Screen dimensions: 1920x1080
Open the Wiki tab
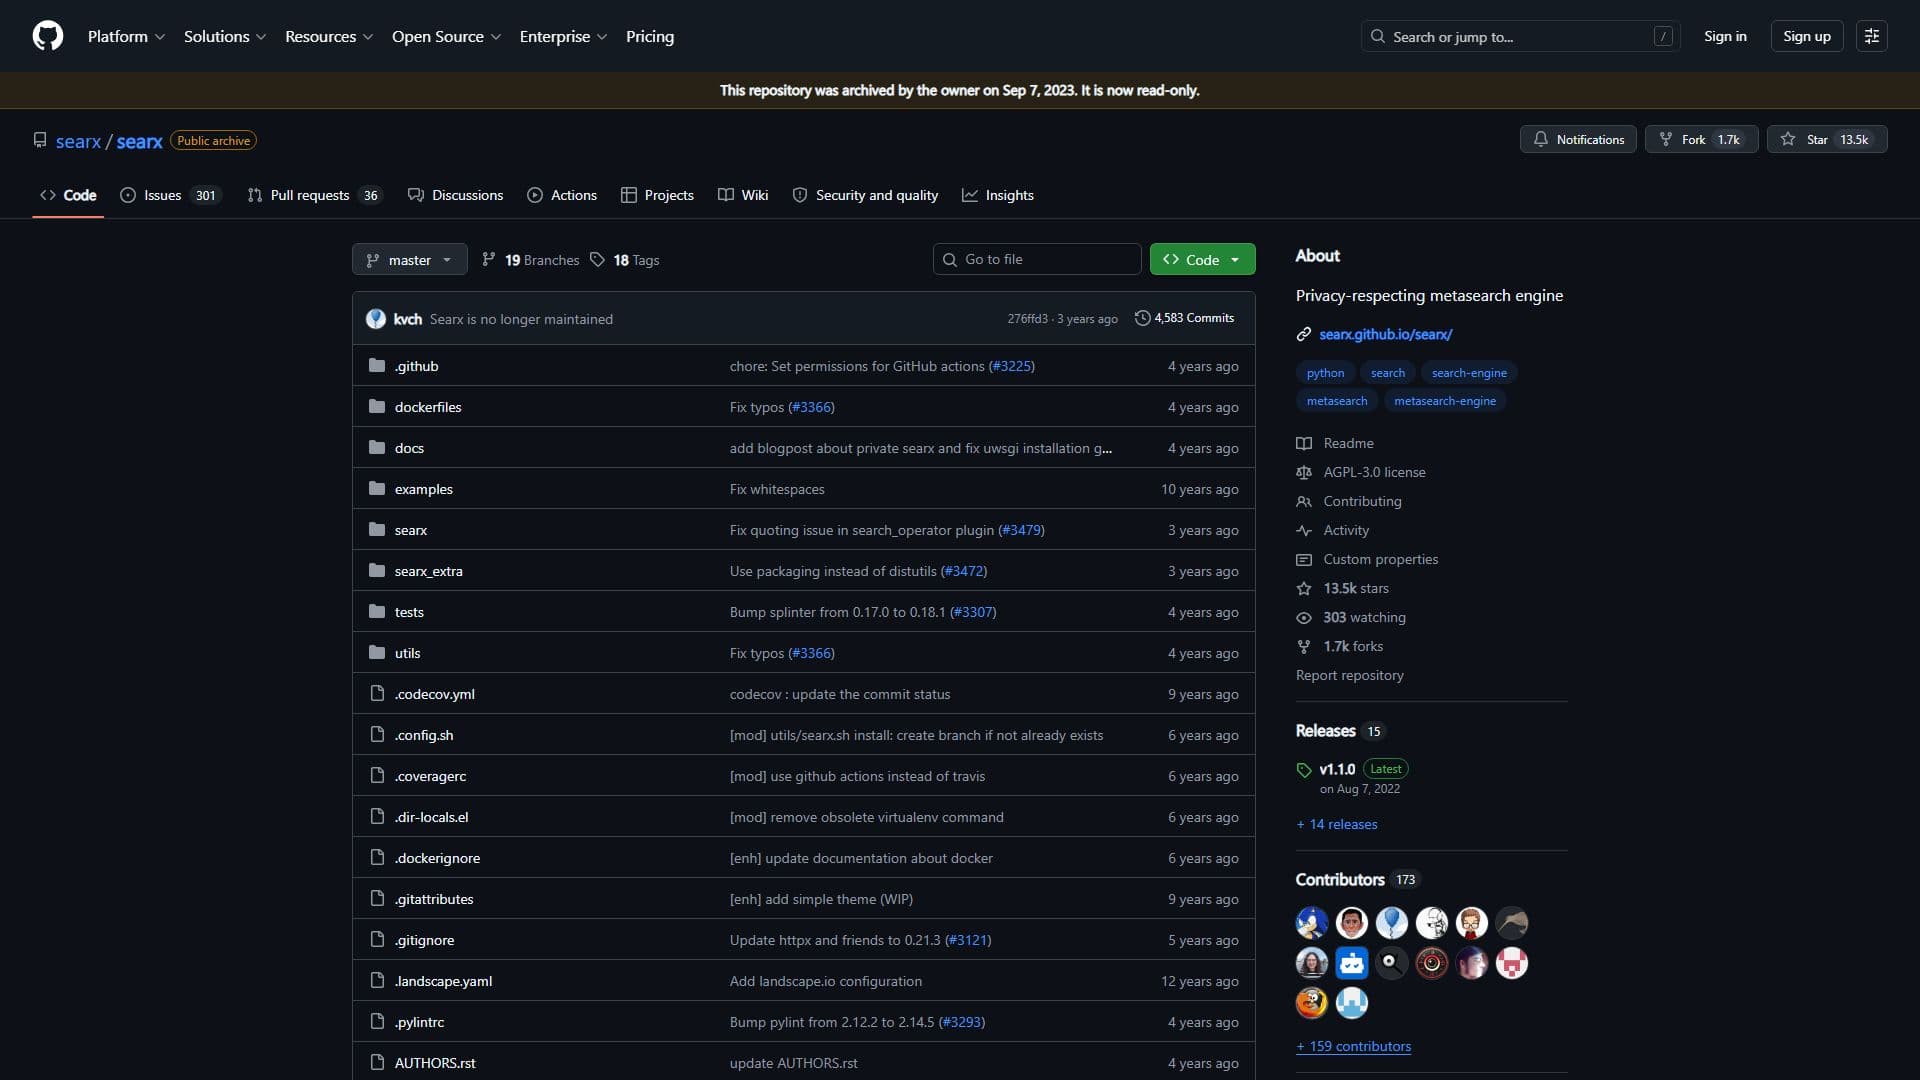pos(743,195)
